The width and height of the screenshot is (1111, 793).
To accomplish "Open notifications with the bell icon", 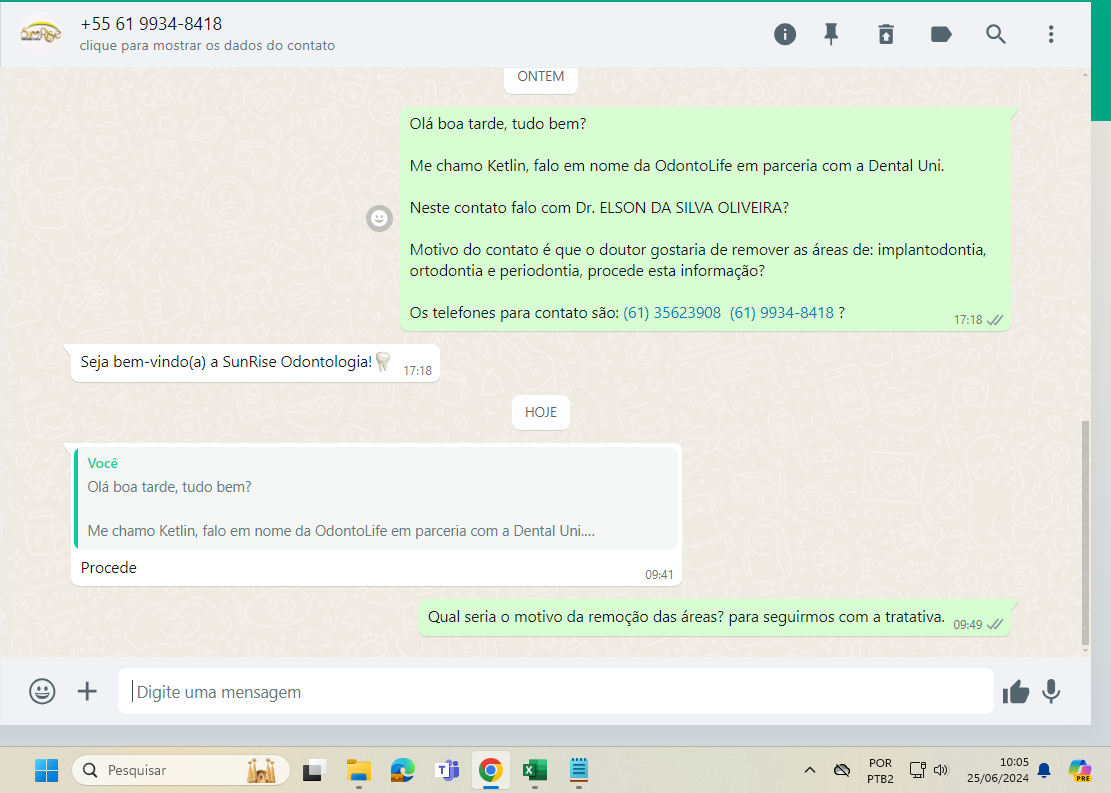I will pos(1044,770).
